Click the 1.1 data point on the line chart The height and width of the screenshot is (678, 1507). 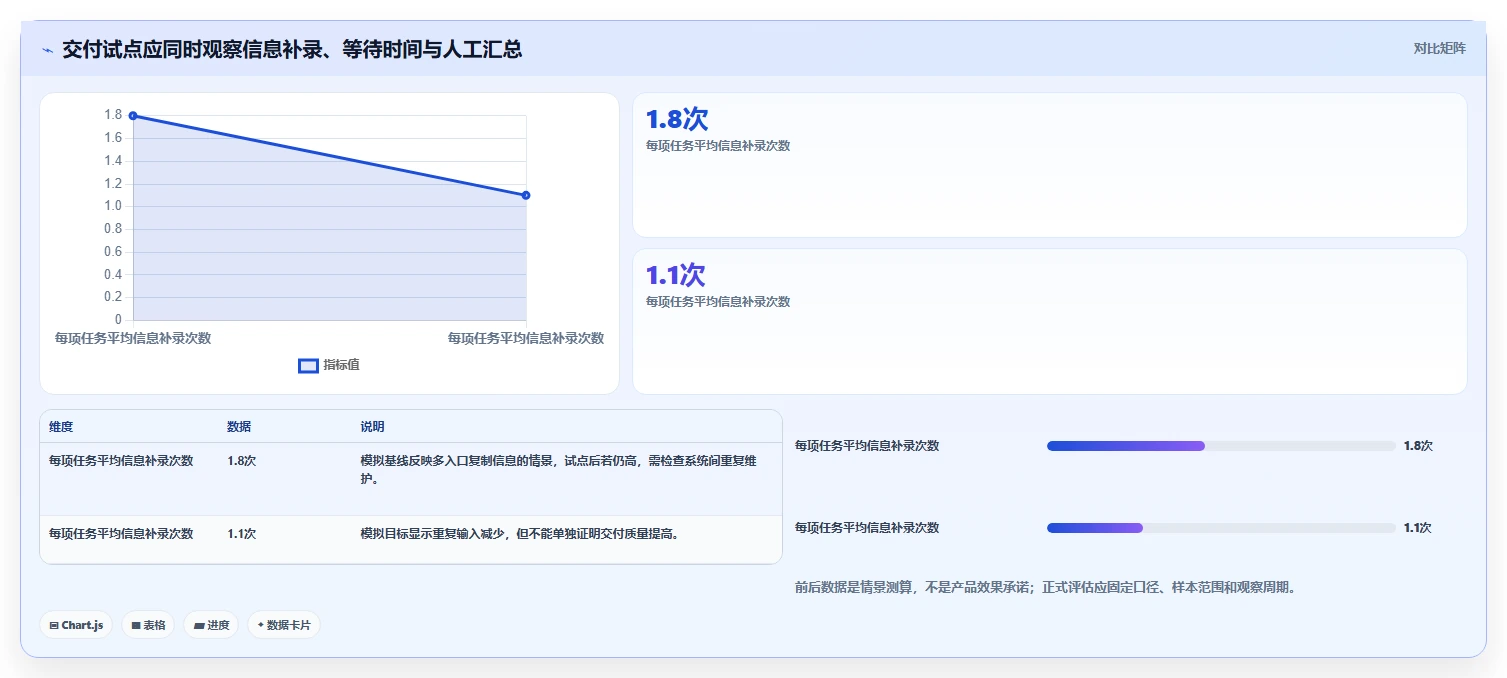[x=526, y=195]
